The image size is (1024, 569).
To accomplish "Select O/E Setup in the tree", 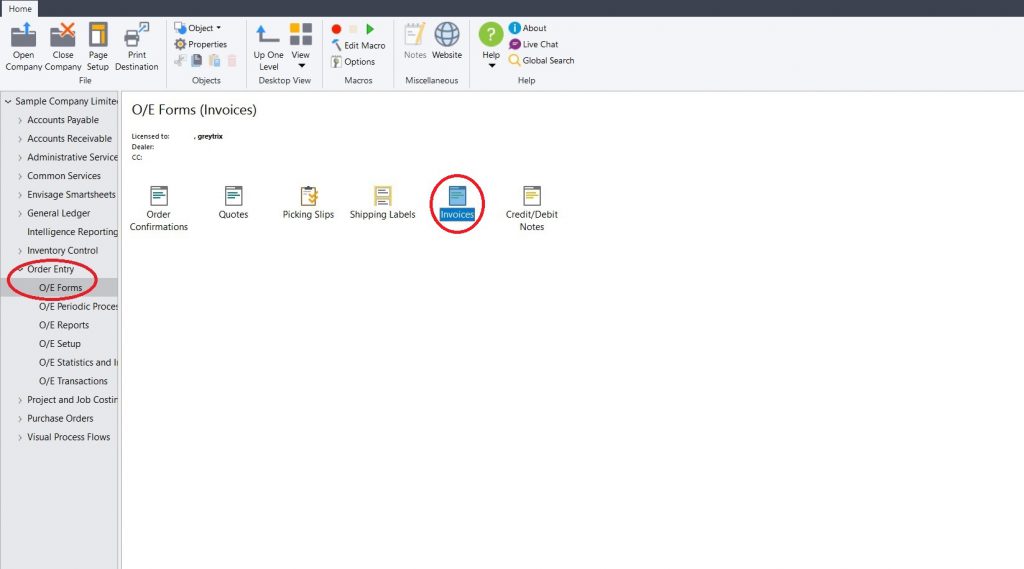I will pos(59,344).
